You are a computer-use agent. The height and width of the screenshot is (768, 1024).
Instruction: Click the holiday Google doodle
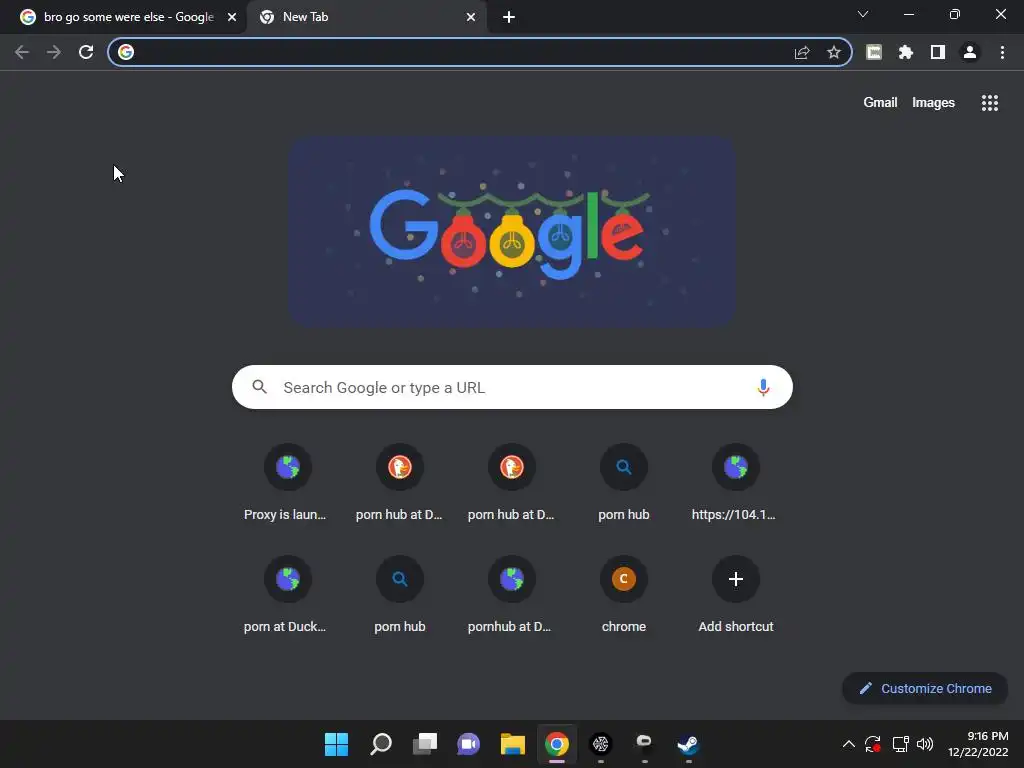pos(513,231)
